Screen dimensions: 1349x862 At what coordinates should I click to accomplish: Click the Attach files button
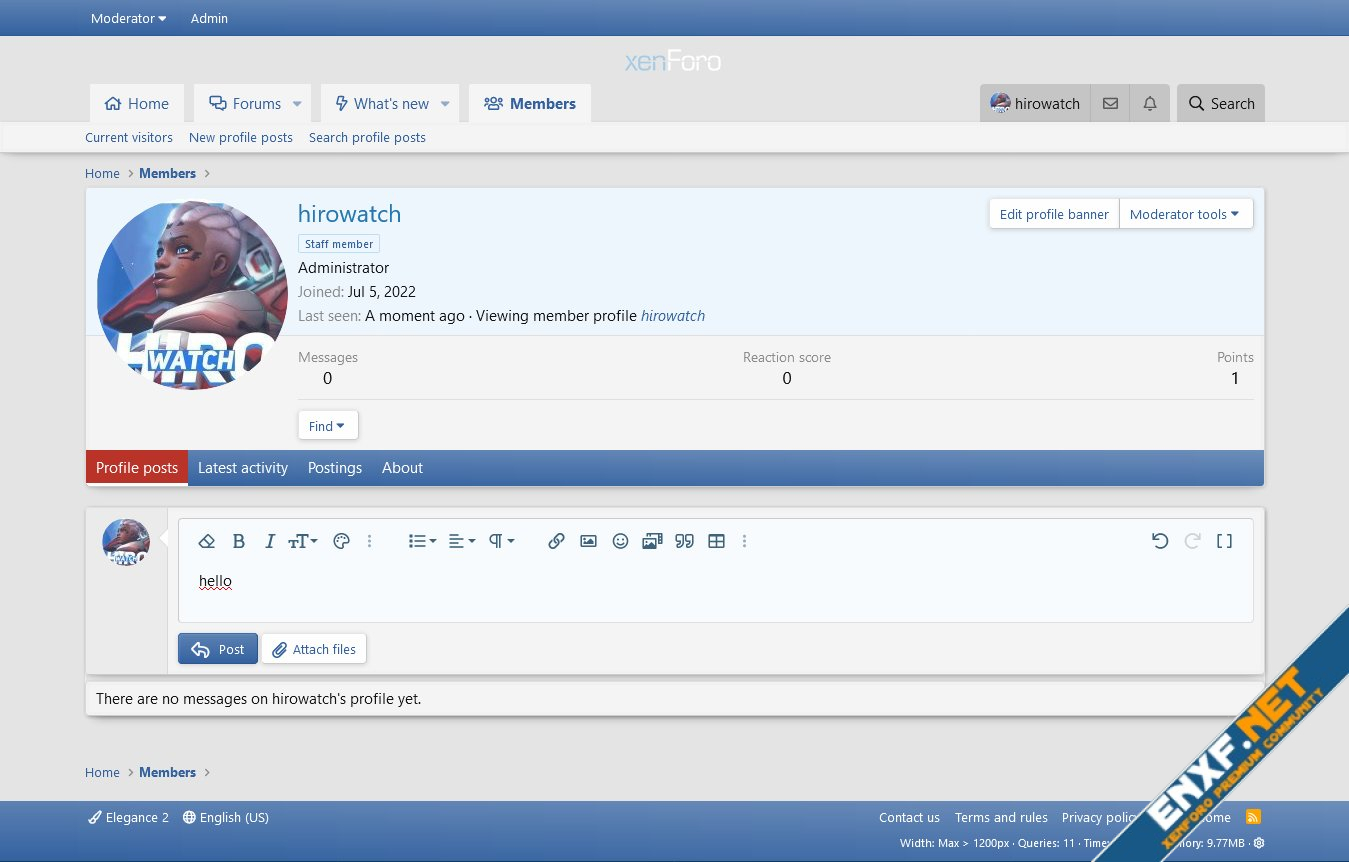coord(314,649)
